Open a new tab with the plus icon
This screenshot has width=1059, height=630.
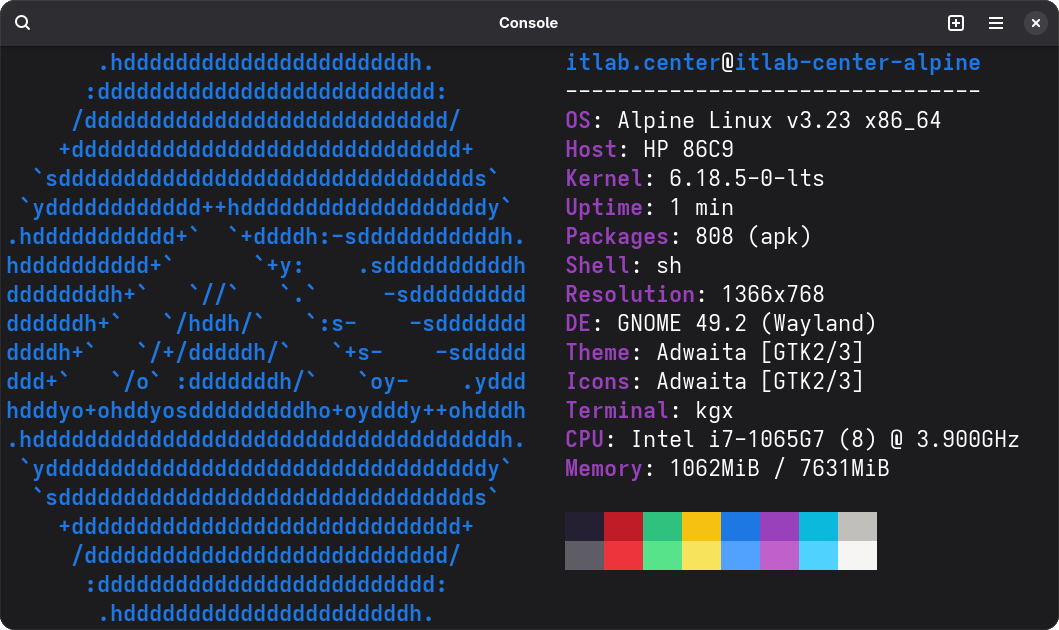pos(955,23)
